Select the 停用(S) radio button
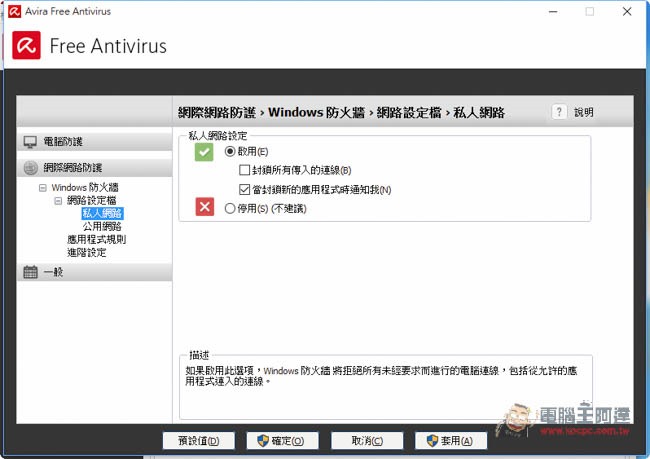Screen dimensions: 650x459 [x=230, y=208]
